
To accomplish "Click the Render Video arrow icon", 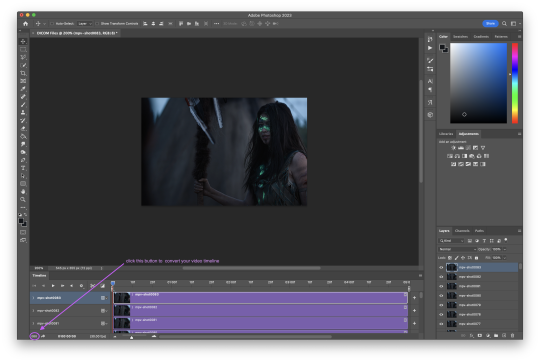I will 43,336.
